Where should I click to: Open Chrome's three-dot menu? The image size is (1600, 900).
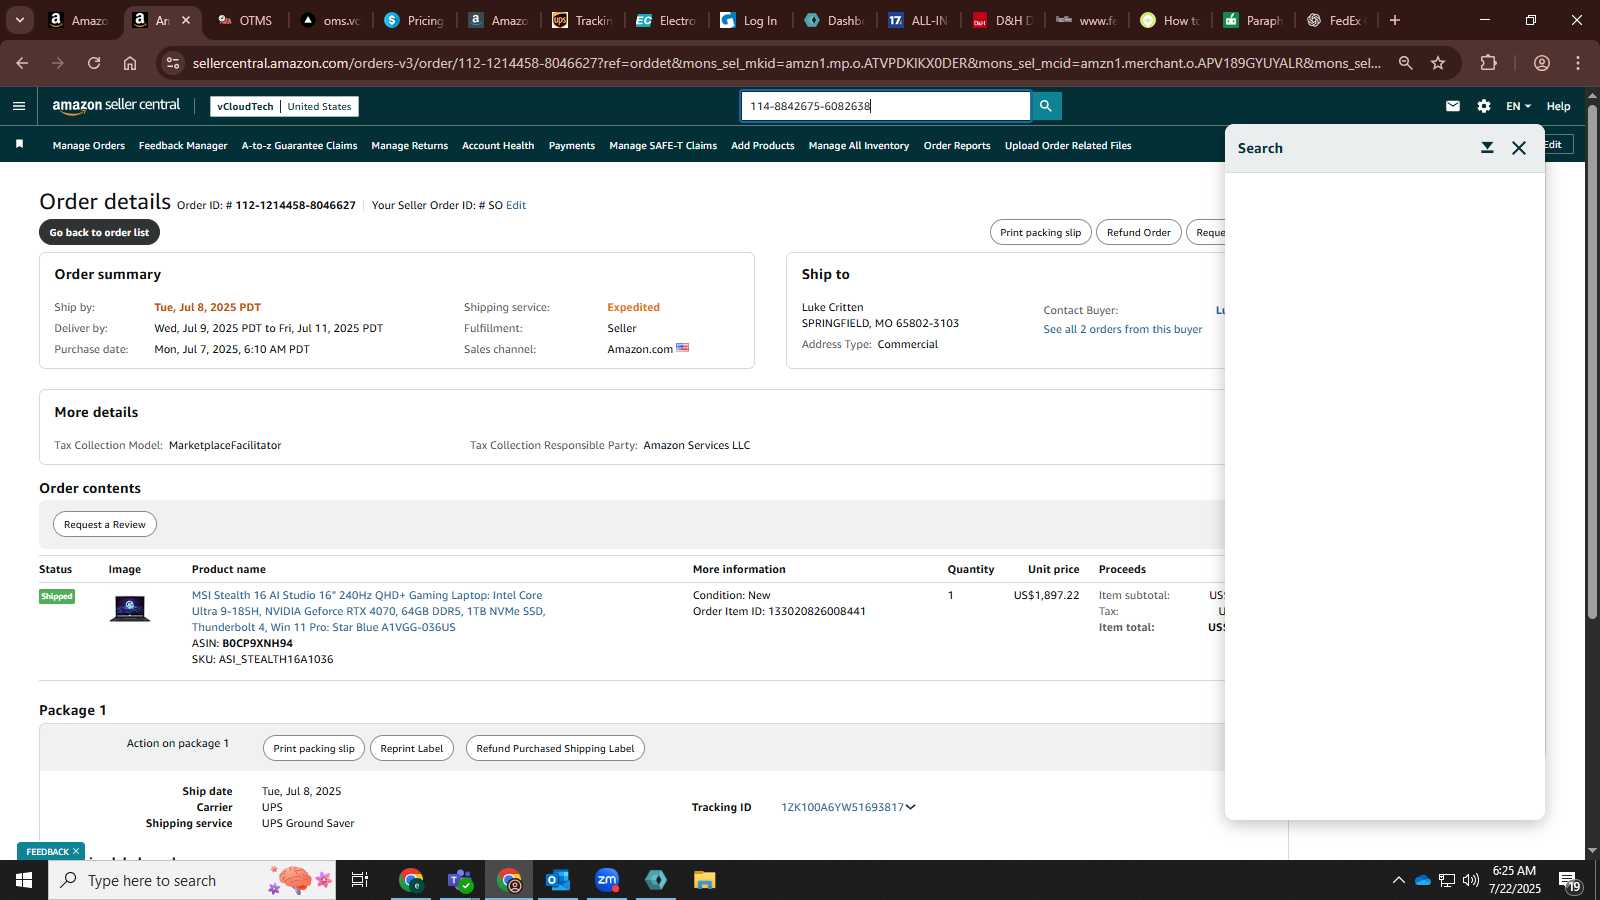click(1578, 63)
